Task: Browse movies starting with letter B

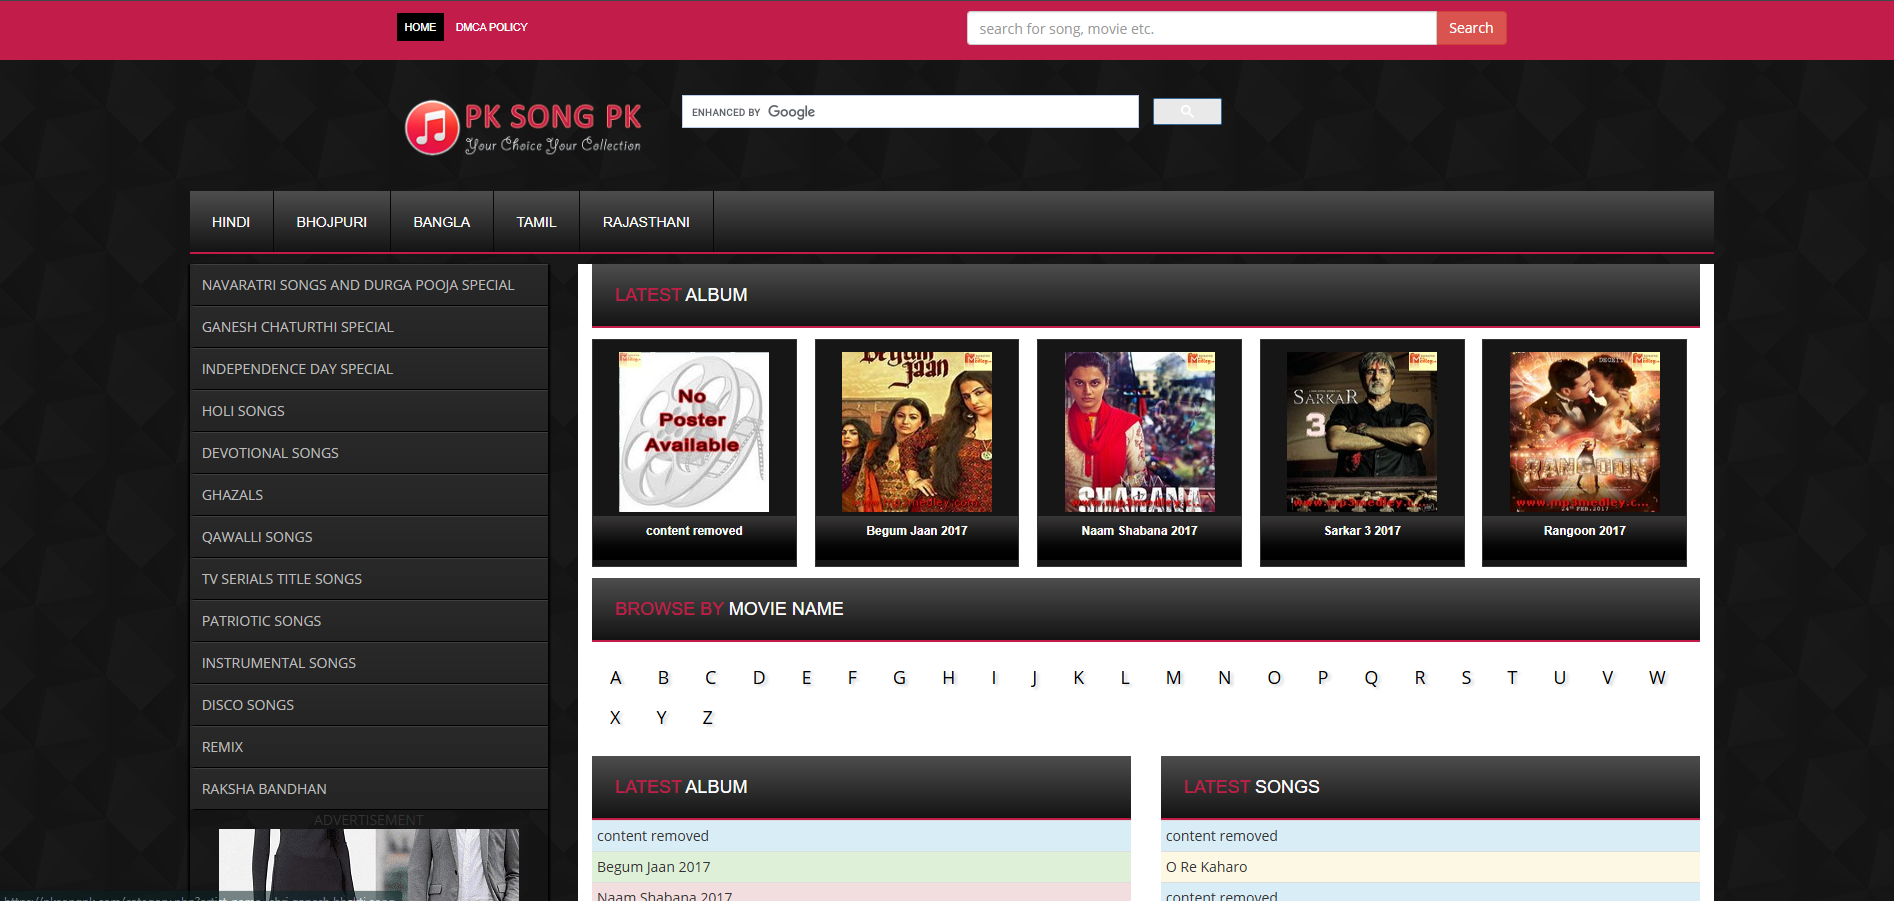Action: tap(663, 678)
